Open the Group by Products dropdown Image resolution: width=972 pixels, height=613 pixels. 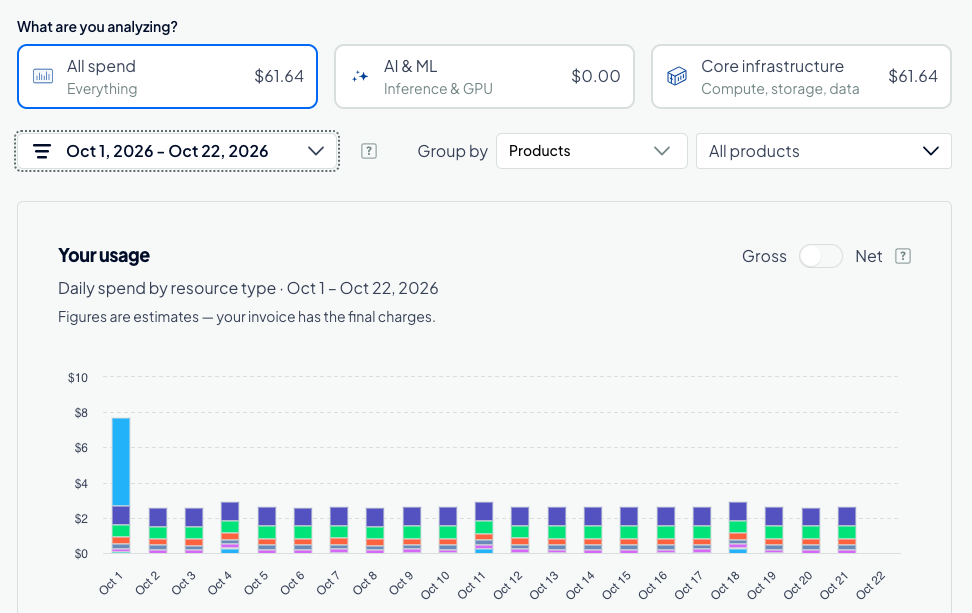pos(591,151)
